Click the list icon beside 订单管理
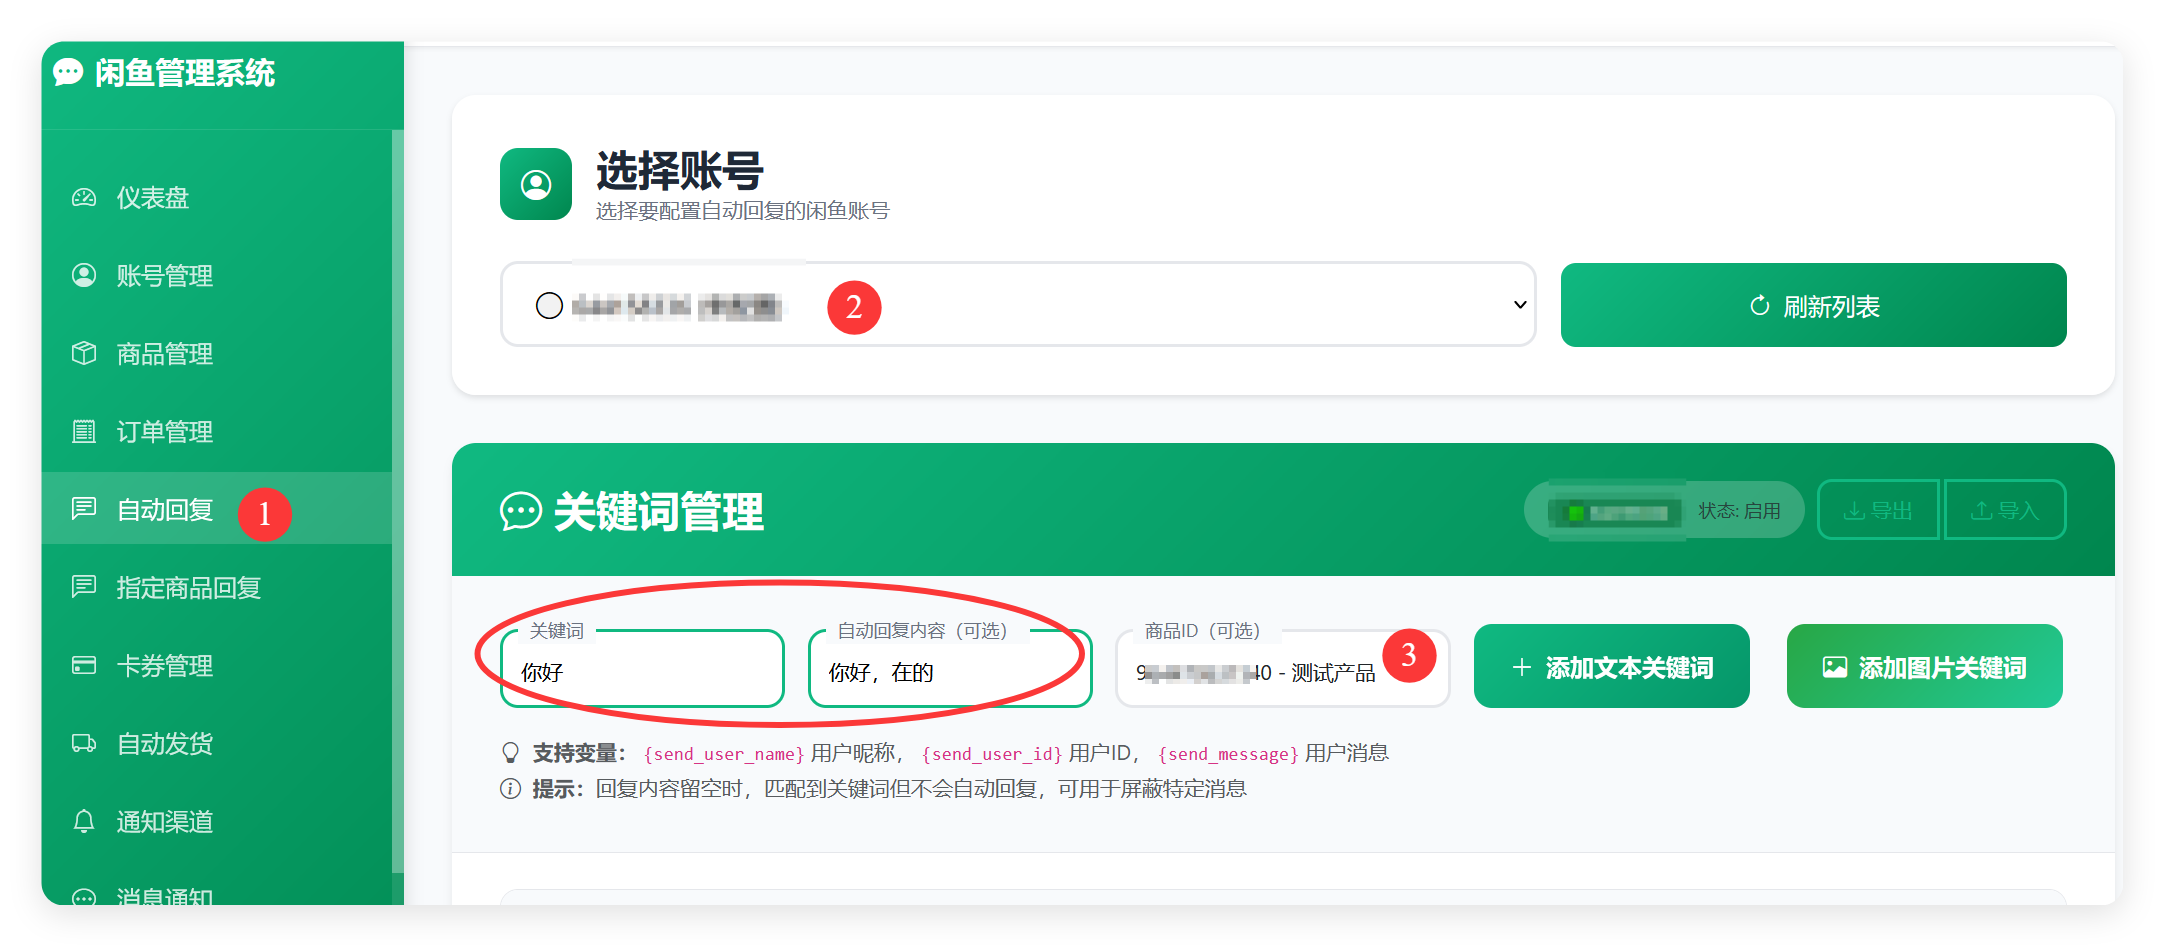 coord(84,432)
